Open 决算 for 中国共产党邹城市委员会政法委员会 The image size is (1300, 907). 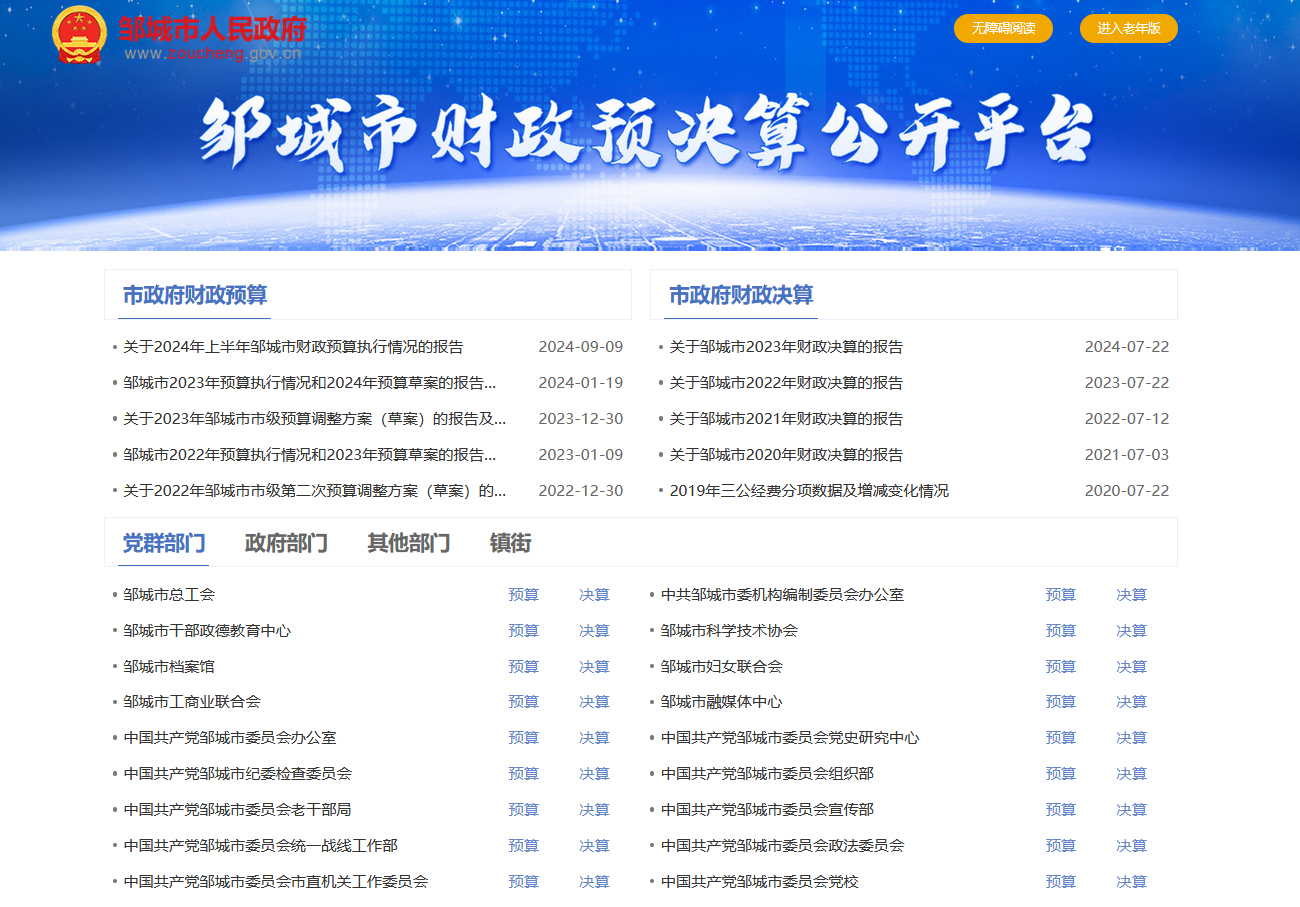[1132, 846]
